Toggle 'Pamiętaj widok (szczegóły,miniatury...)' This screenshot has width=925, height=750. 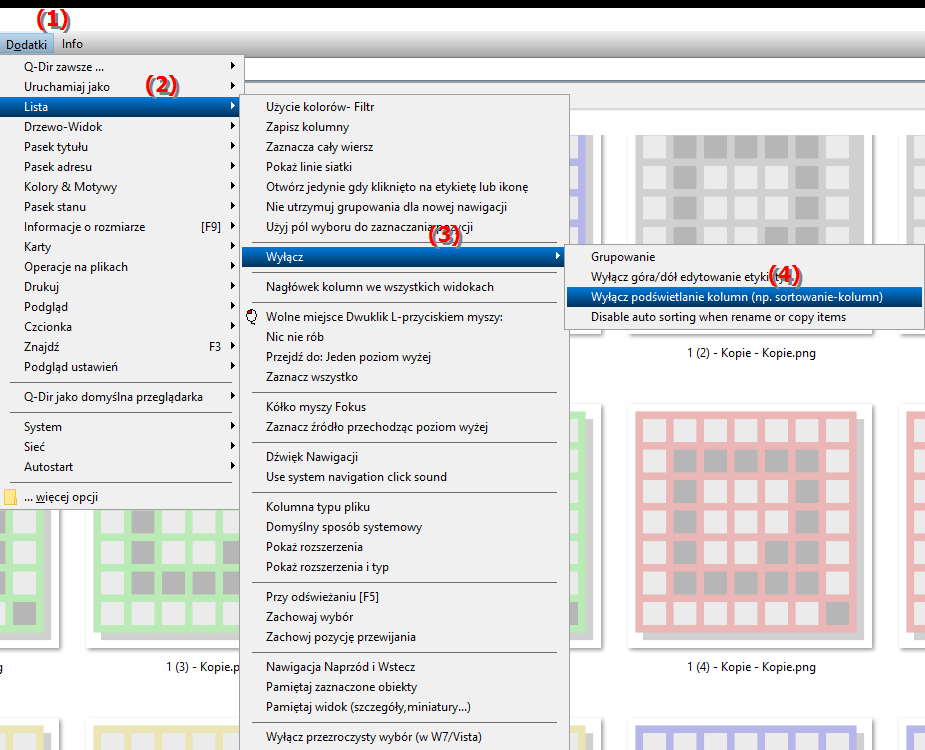[404, 708]
